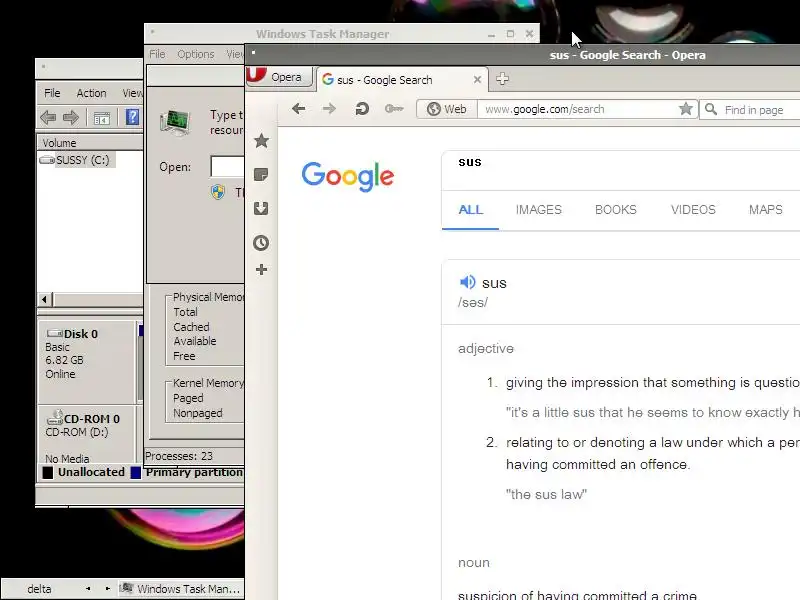Click the console tree icon in Disk Management
Screen dimensions: 800x600
102,118
